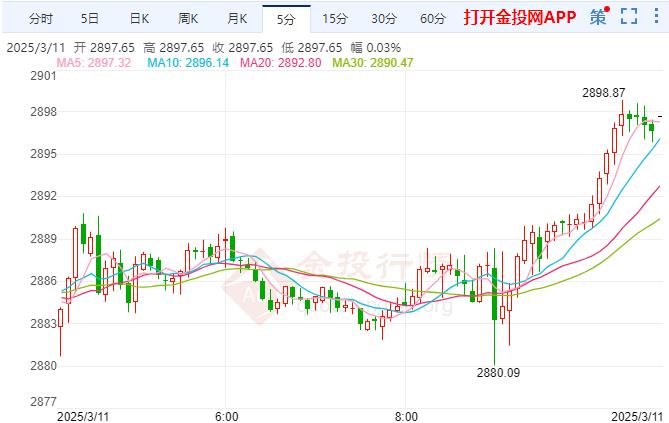Screen dimensions: 669x423
Task: Click the 8:00 time axis label
Action: (406, 416)
